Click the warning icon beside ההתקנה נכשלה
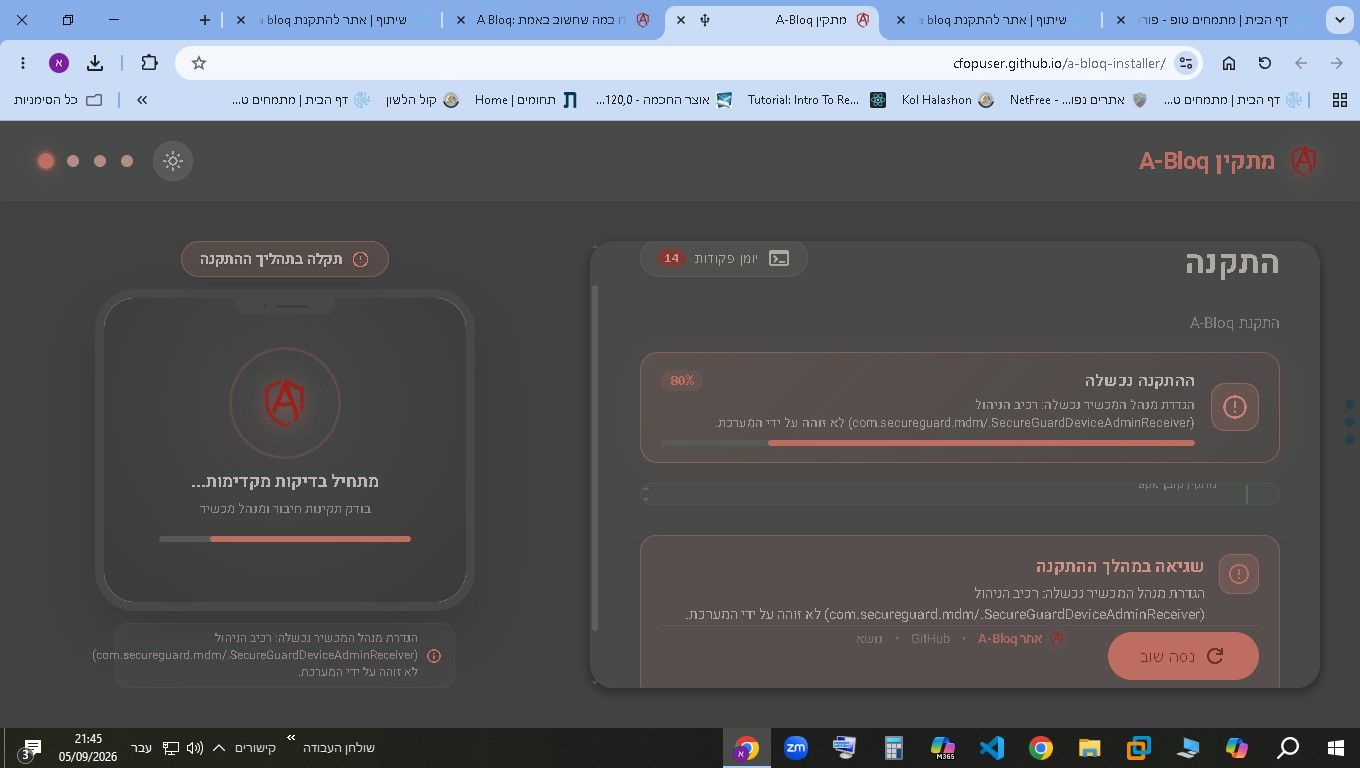Image resolution: width=1360 pixels, height=768 pixels. coord(1235,407)
